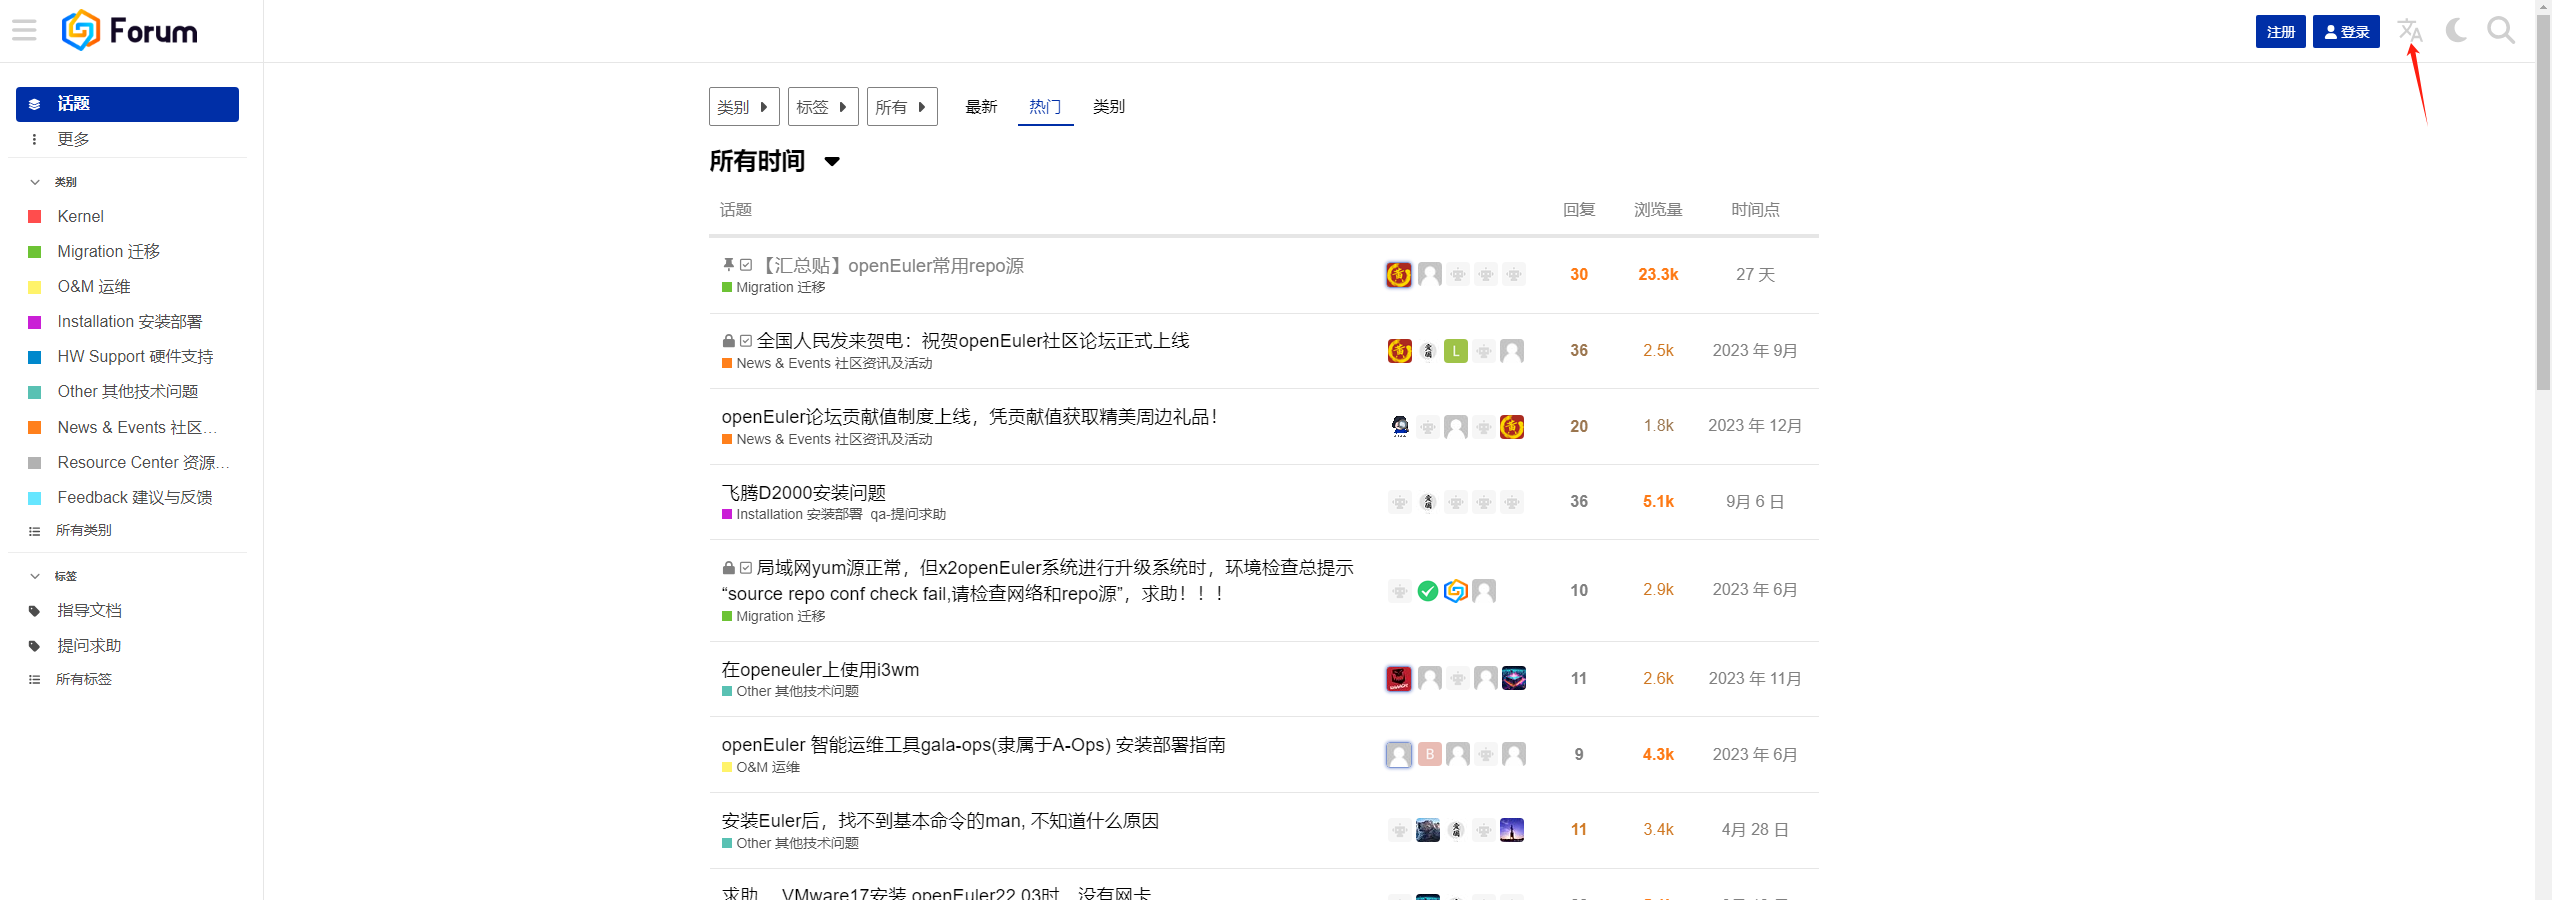The image size is (2552, 900).
Task: Collapse the 标签 sidebar section
Action: pyautogui.click(x=35, y=576)
